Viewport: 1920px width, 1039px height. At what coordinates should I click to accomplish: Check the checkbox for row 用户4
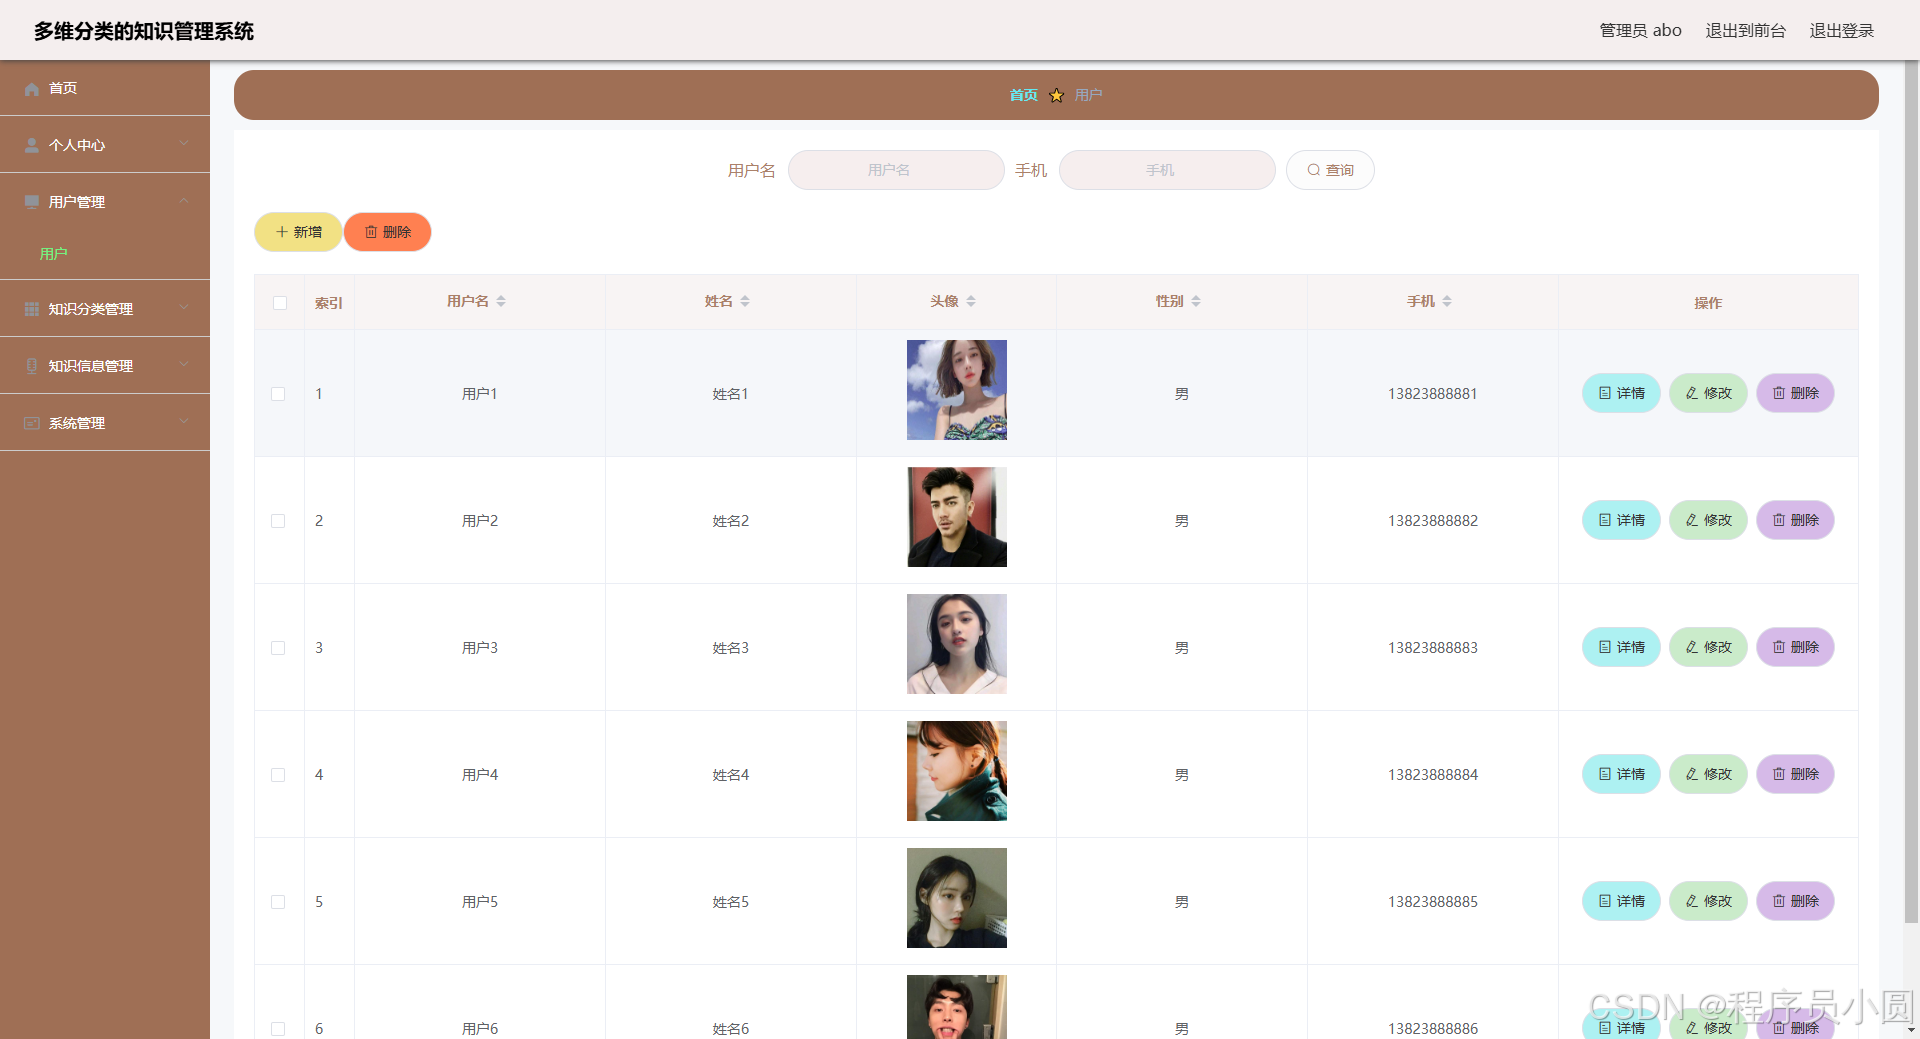tap(278, 775)
